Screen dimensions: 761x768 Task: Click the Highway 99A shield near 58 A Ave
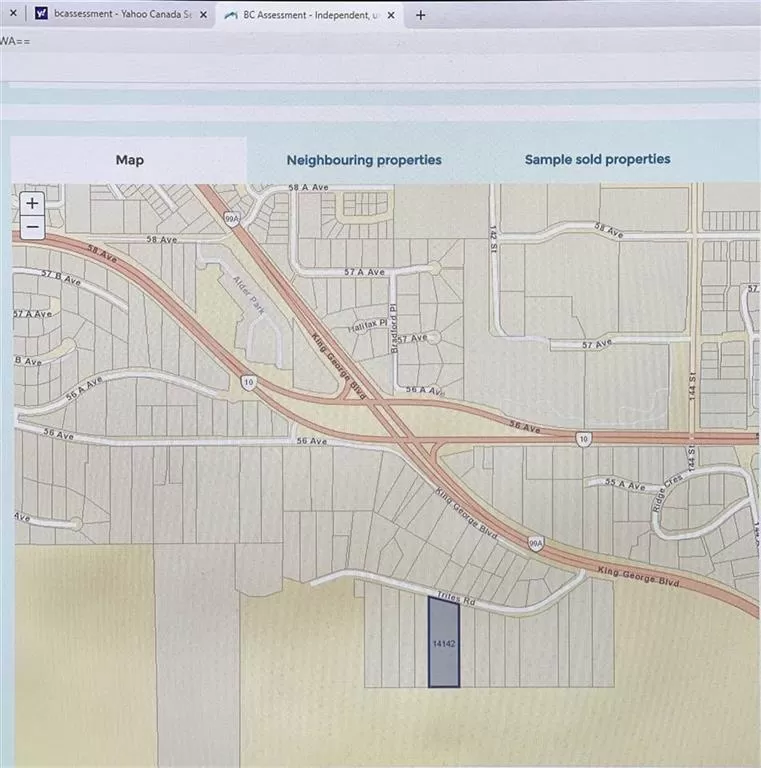pyautogui.click(x=232, y=217)
